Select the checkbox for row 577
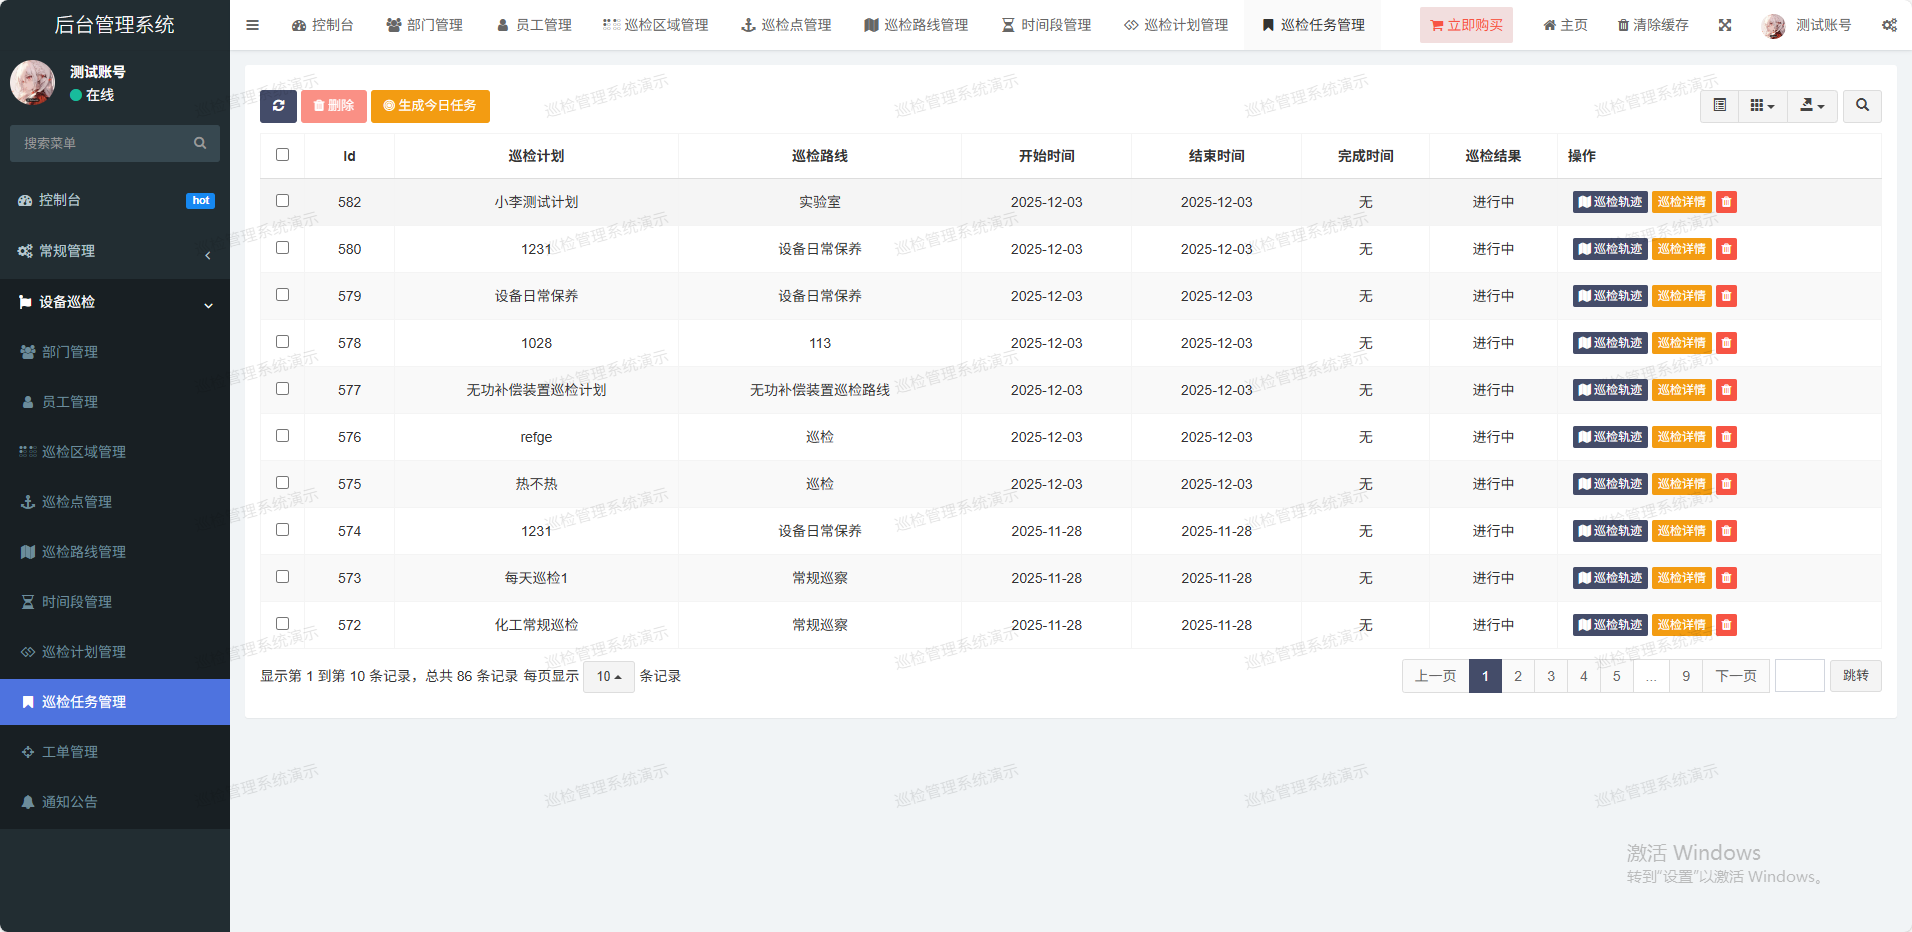 [282, 389]
